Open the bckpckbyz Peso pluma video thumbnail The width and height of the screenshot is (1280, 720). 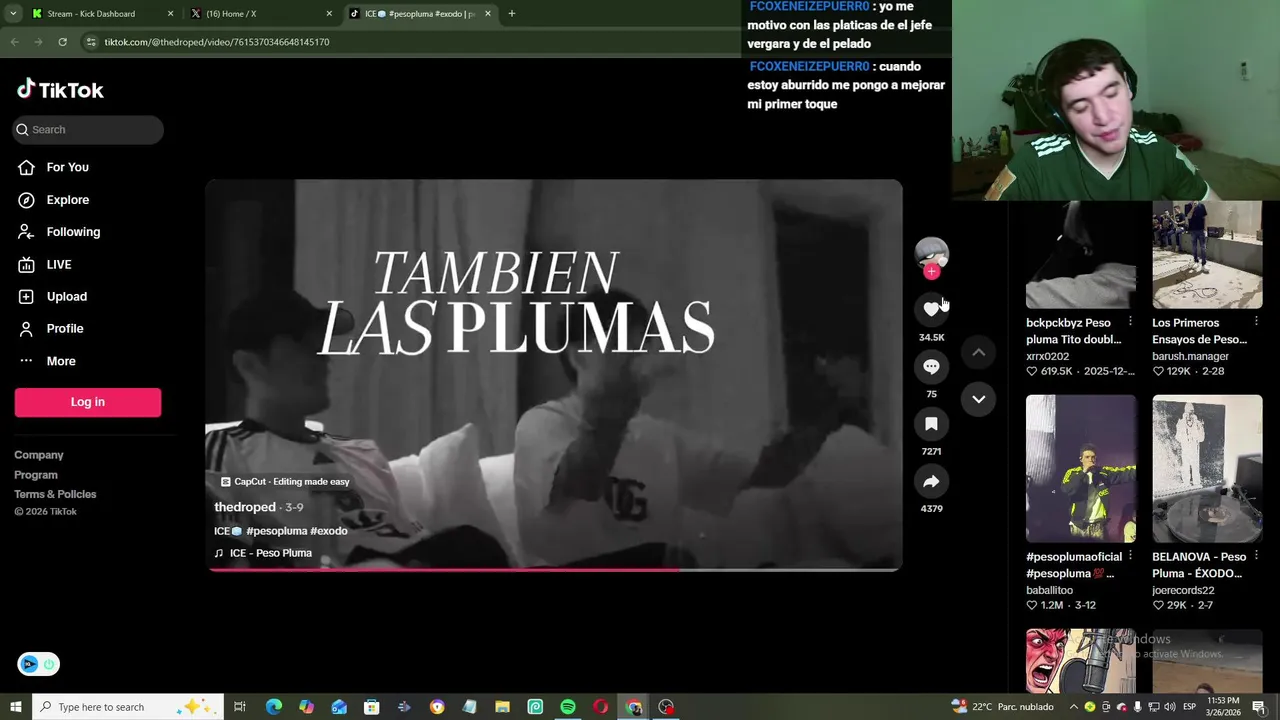tap(1081, 254)
